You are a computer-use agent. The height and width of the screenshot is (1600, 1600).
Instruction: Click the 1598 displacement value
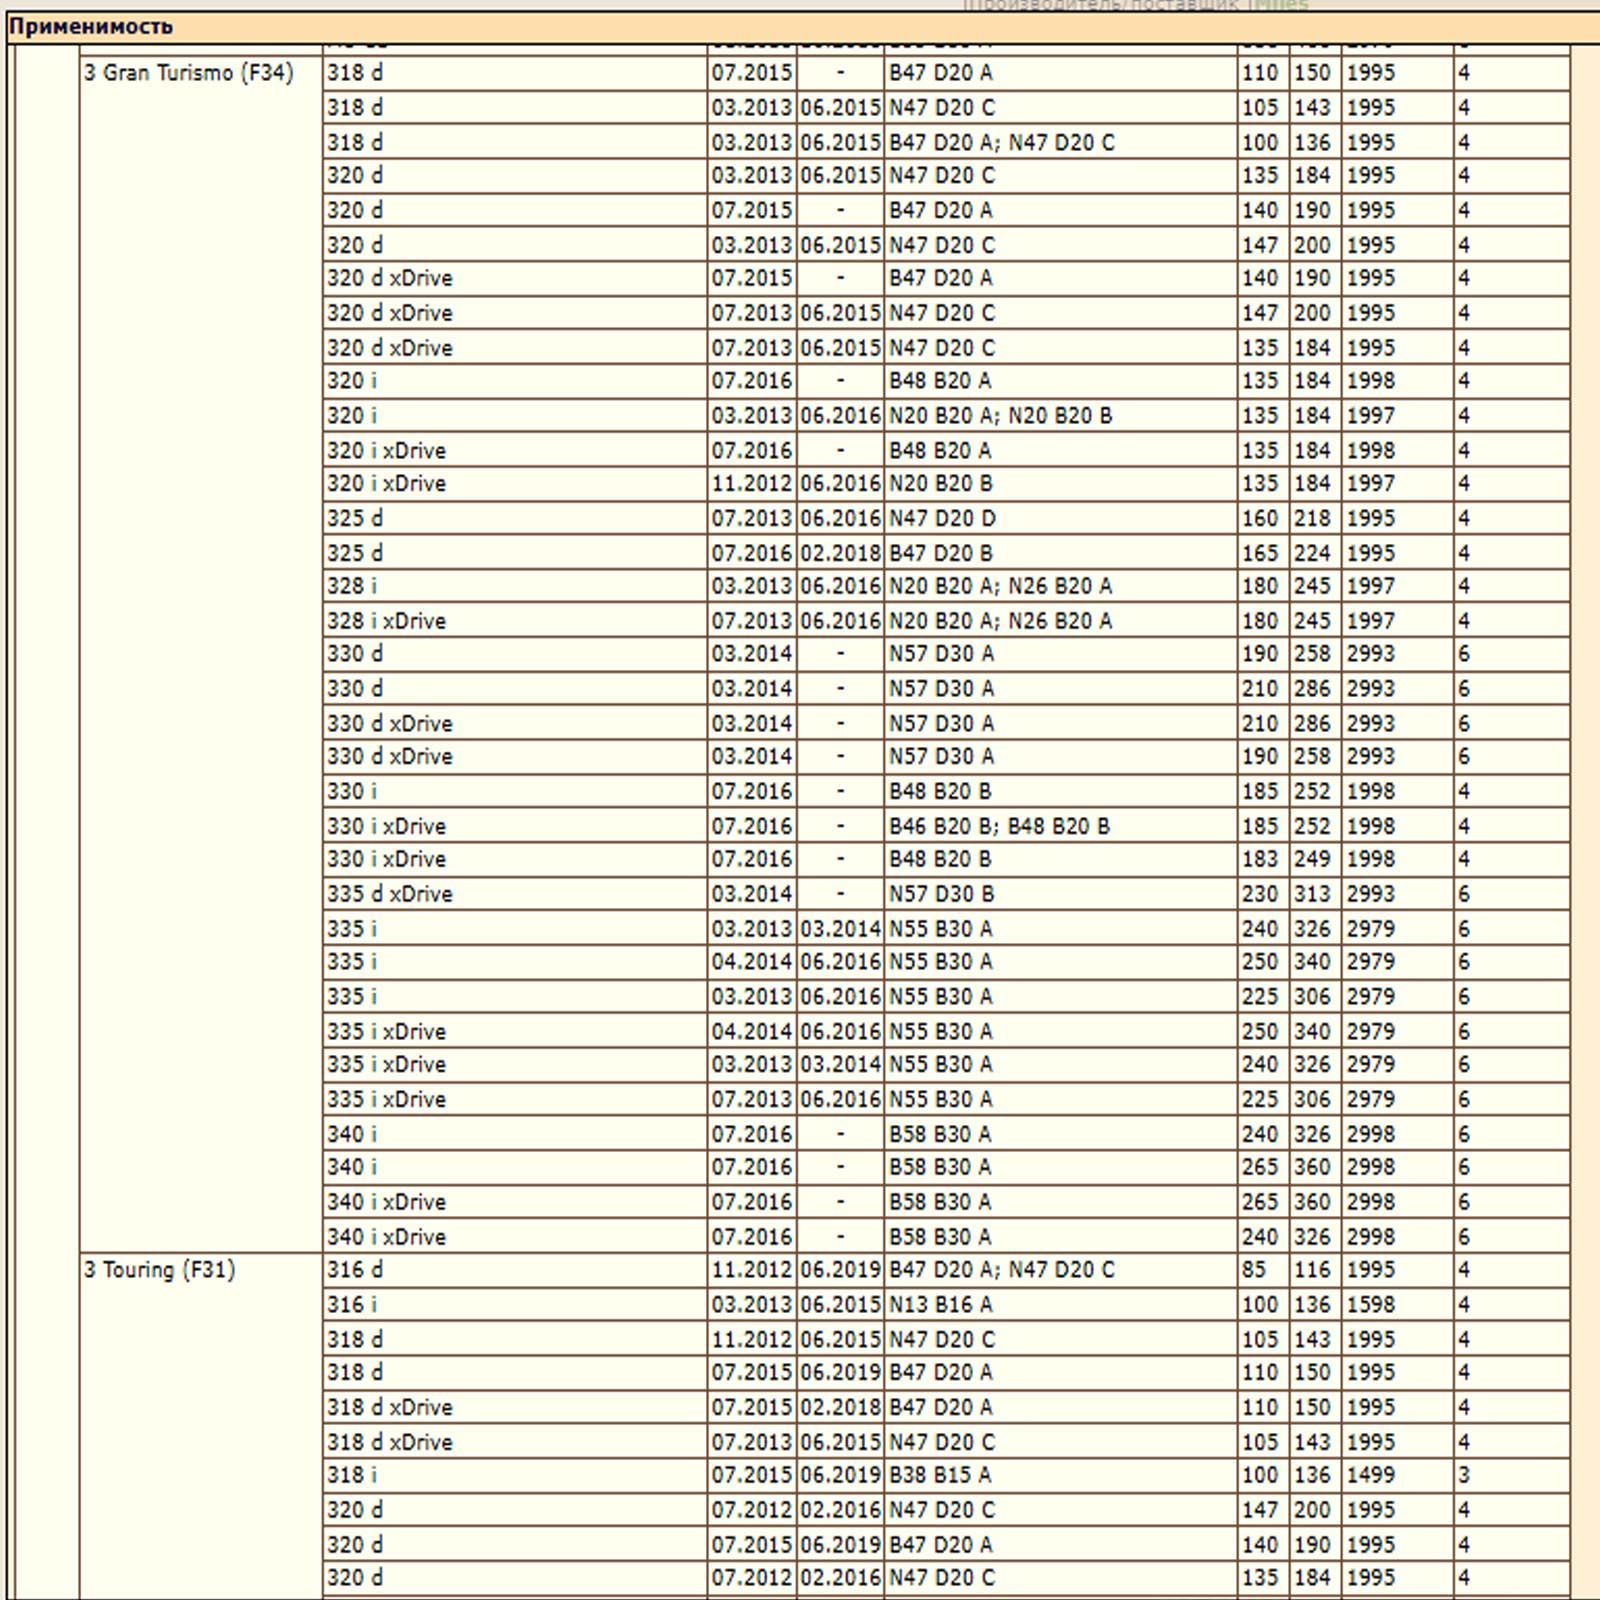(1370, 1305)
